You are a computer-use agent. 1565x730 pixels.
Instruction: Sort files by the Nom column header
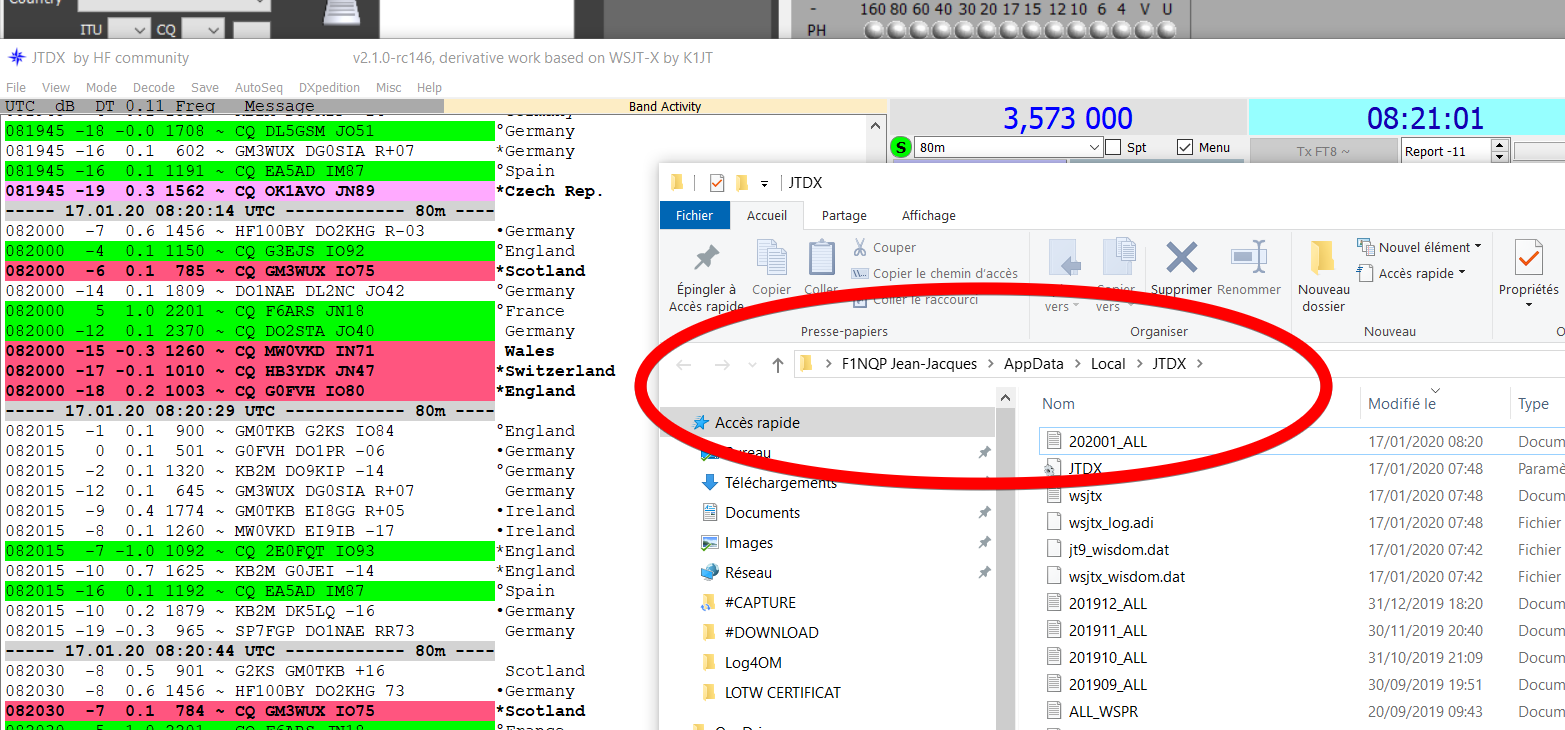click(1058, 404)
